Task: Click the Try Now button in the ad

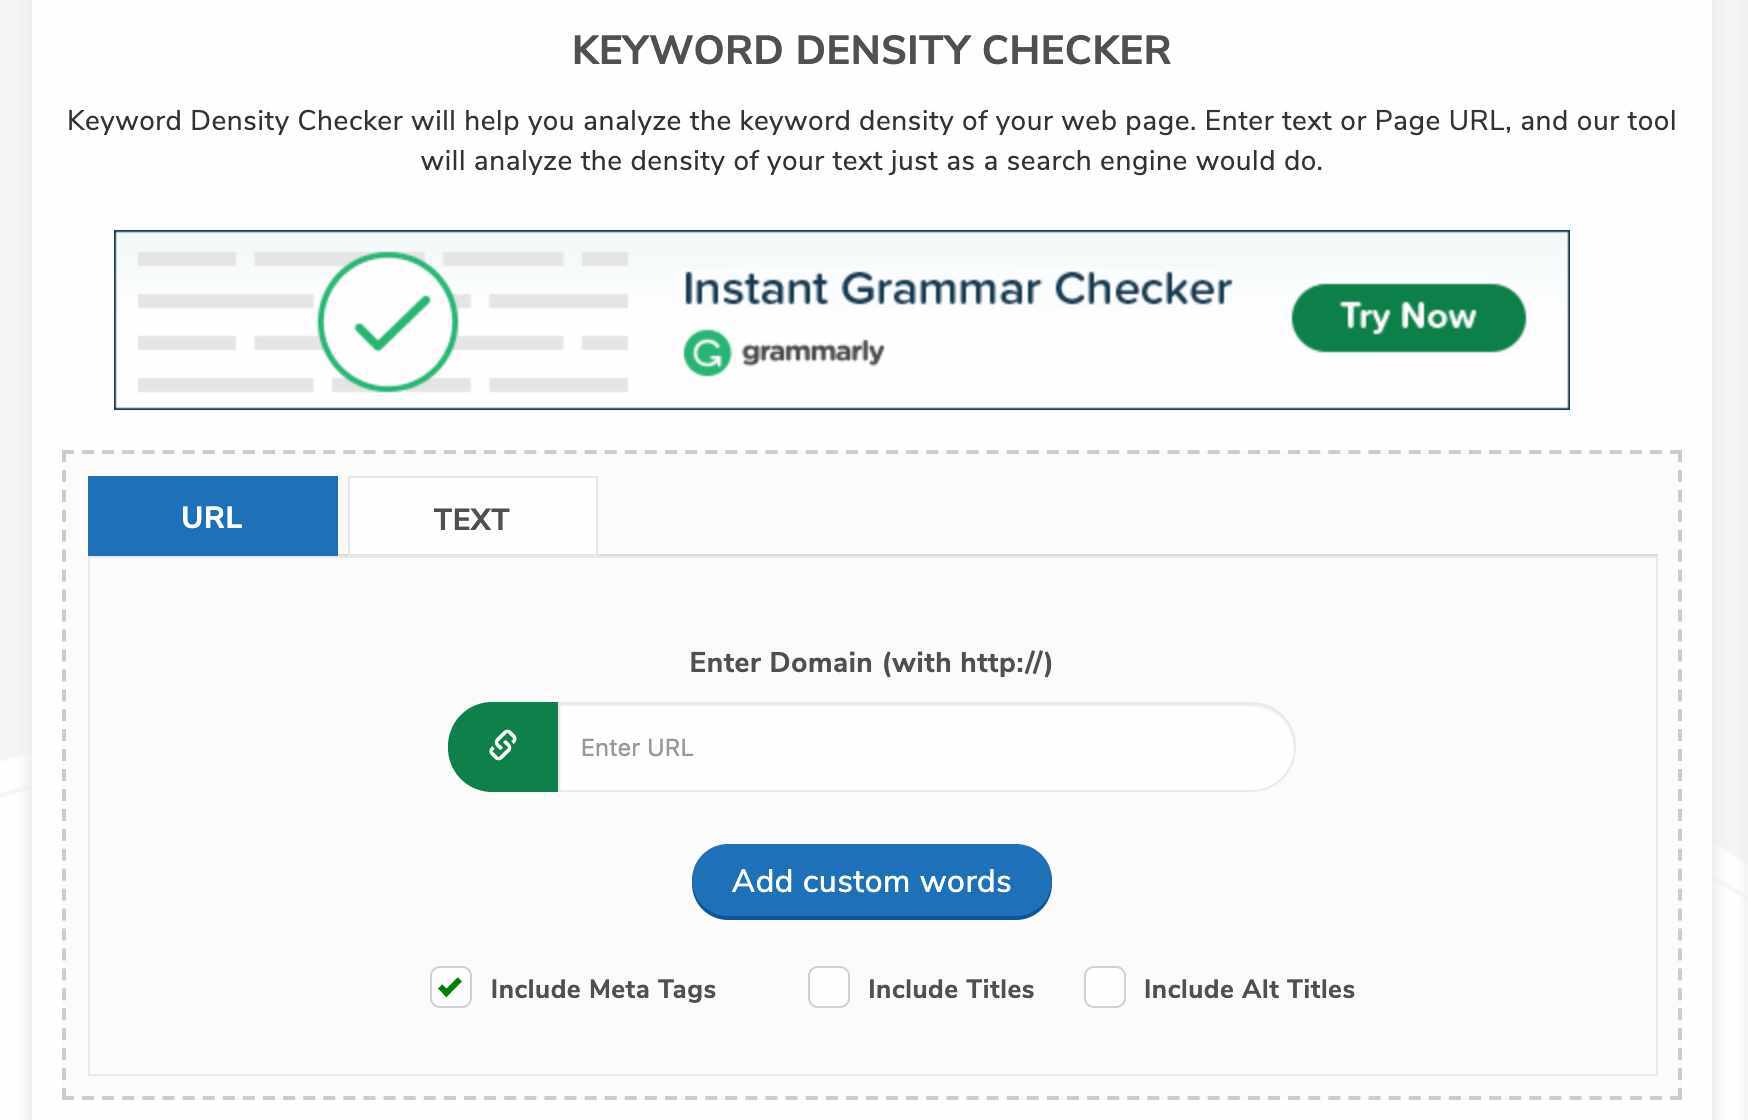Action: pos(1409,317)
